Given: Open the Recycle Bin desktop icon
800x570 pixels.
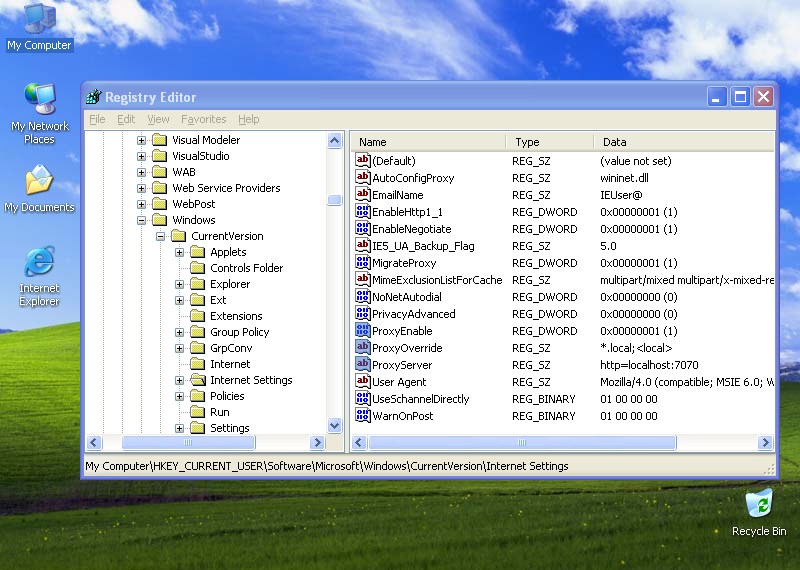Looking at the screenshot, I should click(759, 513).
